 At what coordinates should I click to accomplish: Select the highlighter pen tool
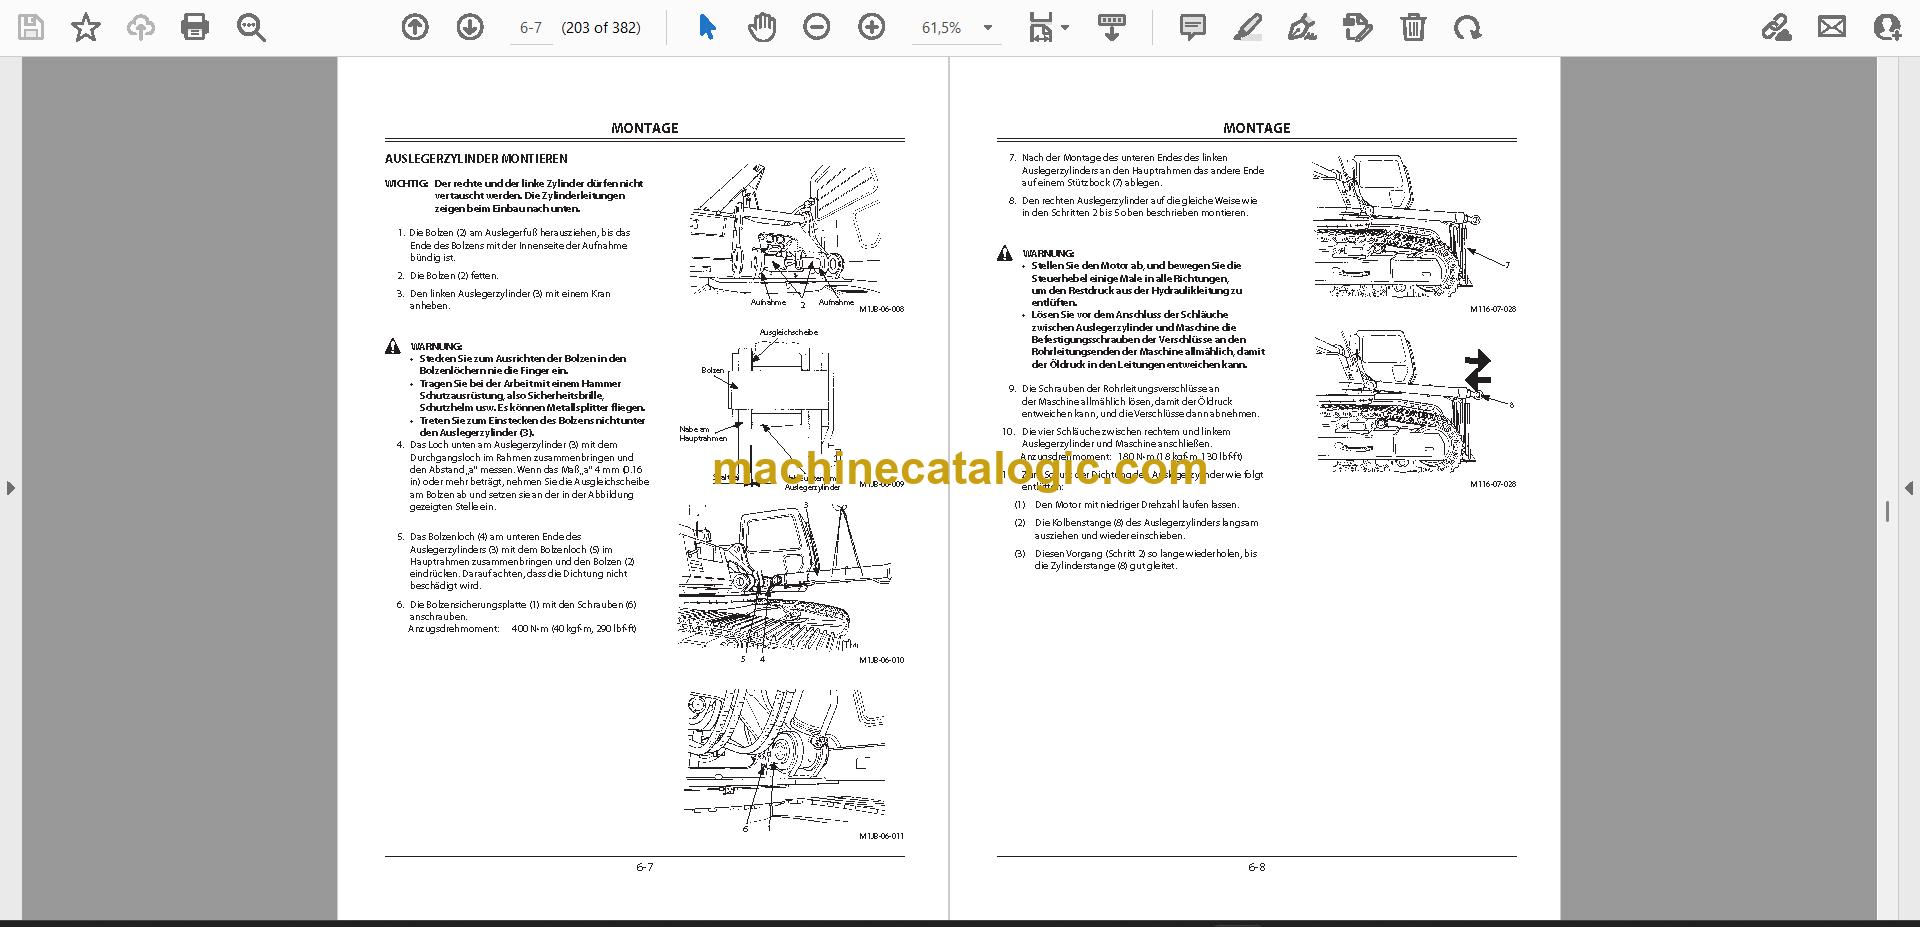(x=1247, y=27)
